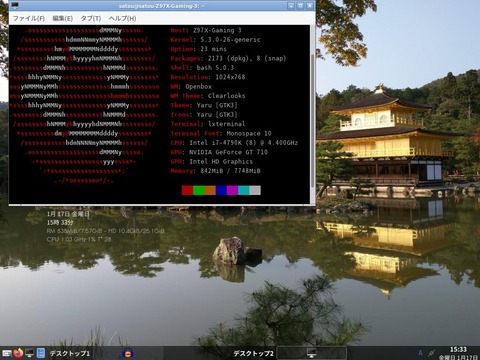Click the 'Intel i7-4790K (8) @ 4.400GHz' text
This screenshot has width=480, height=360.
[x=243, y=143]
